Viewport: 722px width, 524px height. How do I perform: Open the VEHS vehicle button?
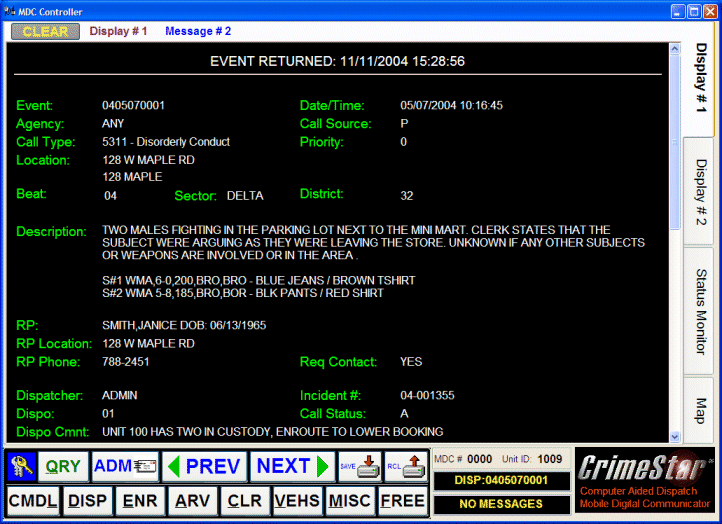(x=297, y=500)
